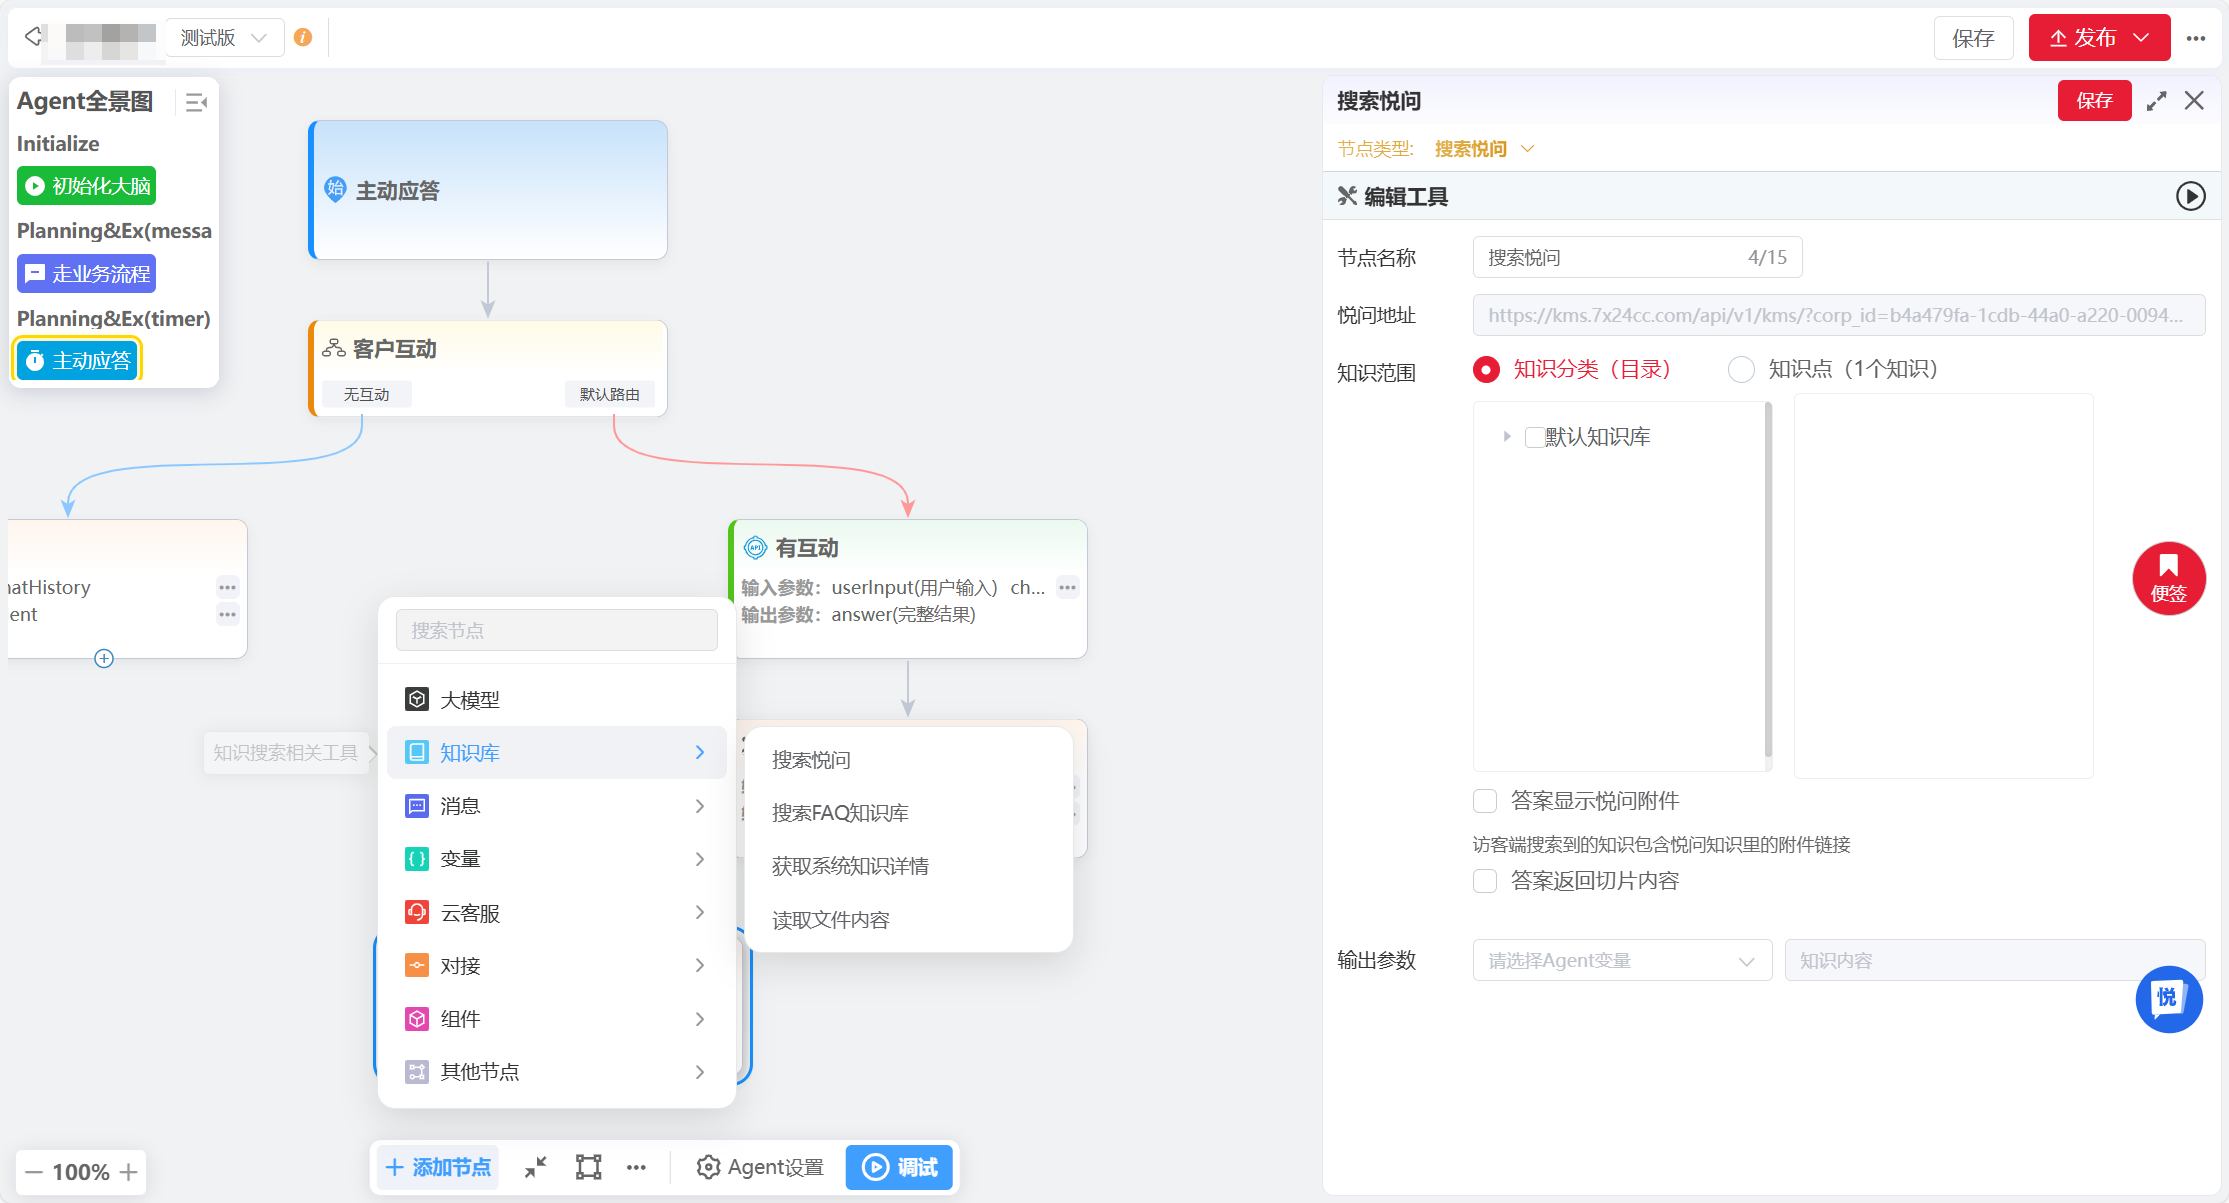Check the 默认知识库 checkbox

click(1533, 437)
